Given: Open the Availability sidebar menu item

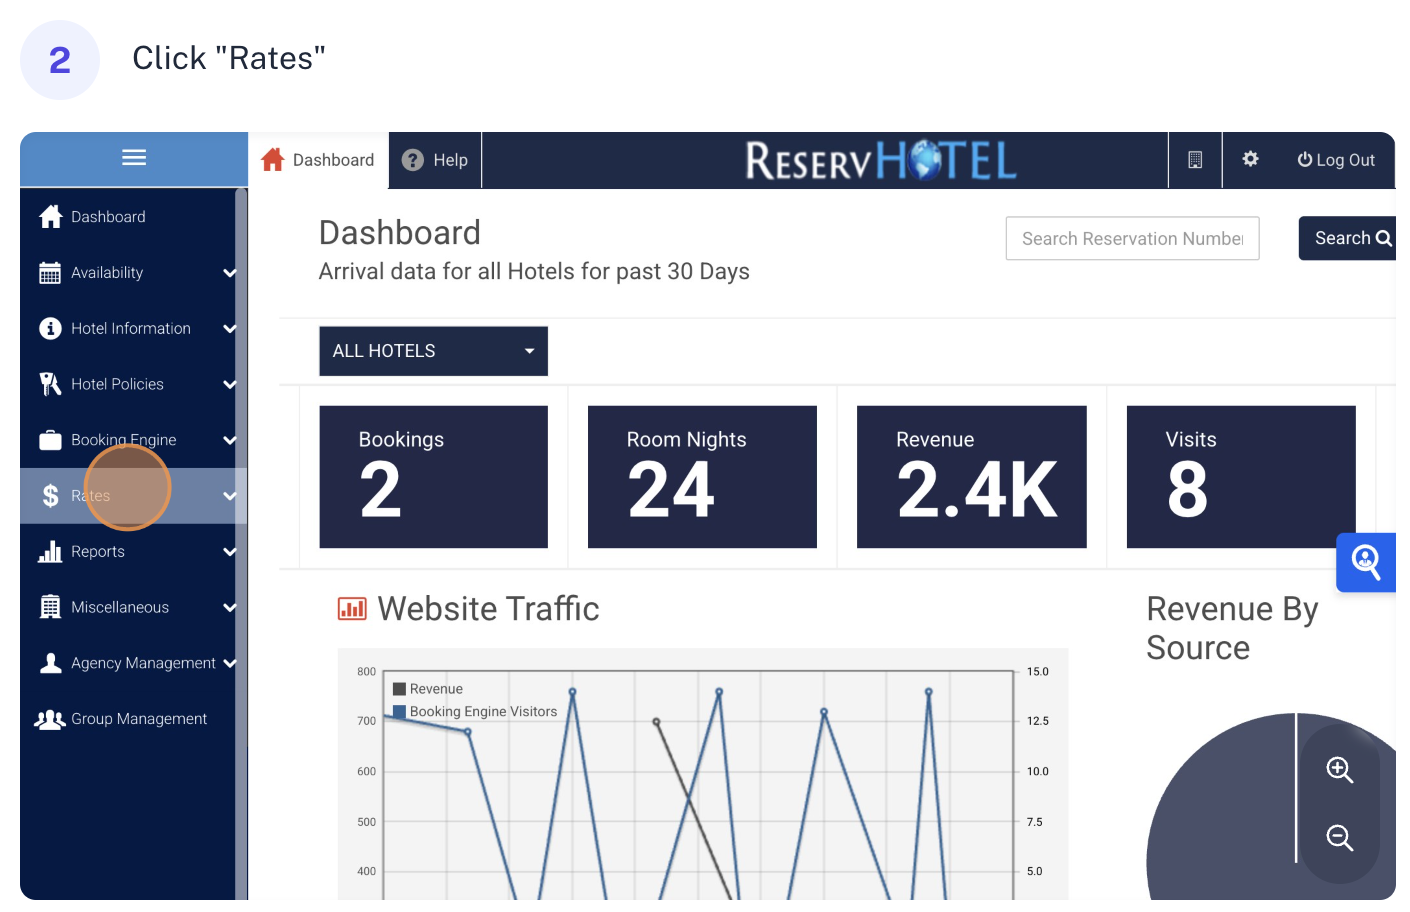Looking at the screenshot, I should (x=128, y=273).
